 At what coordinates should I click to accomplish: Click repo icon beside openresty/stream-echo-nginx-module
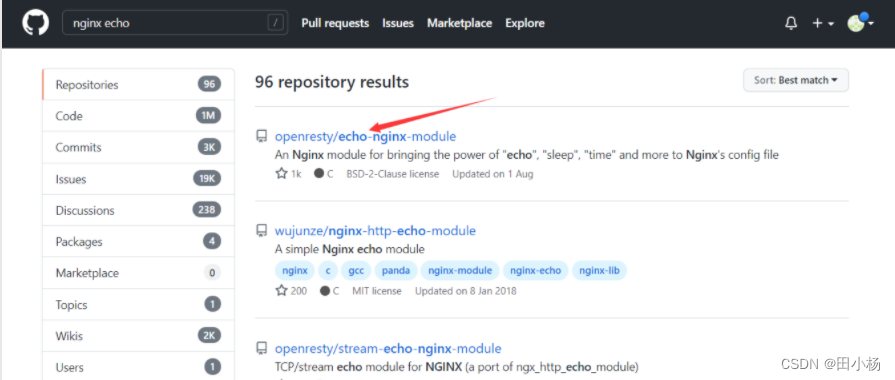(261, 348)
